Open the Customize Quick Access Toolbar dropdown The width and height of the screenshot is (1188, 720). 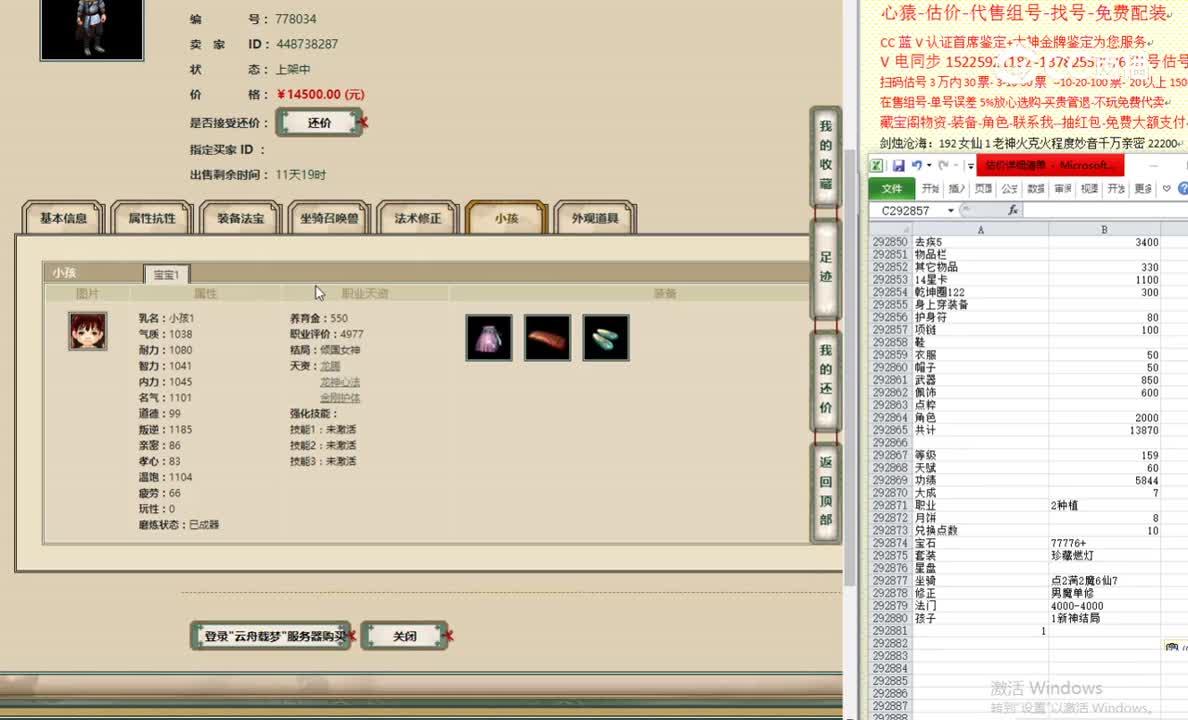point(970,165)
